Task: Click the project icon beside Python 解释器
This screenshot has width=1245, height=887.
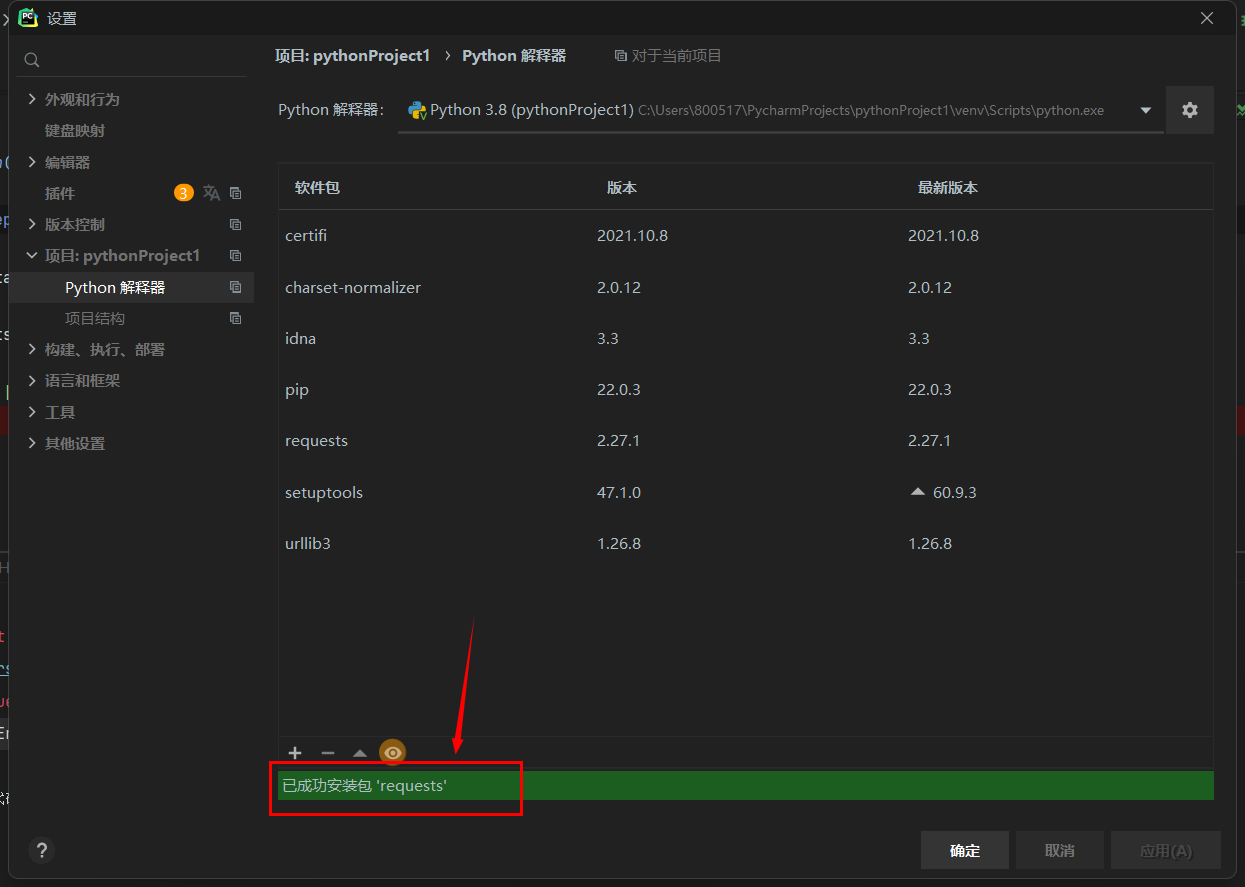Action: tap(236, 287)
